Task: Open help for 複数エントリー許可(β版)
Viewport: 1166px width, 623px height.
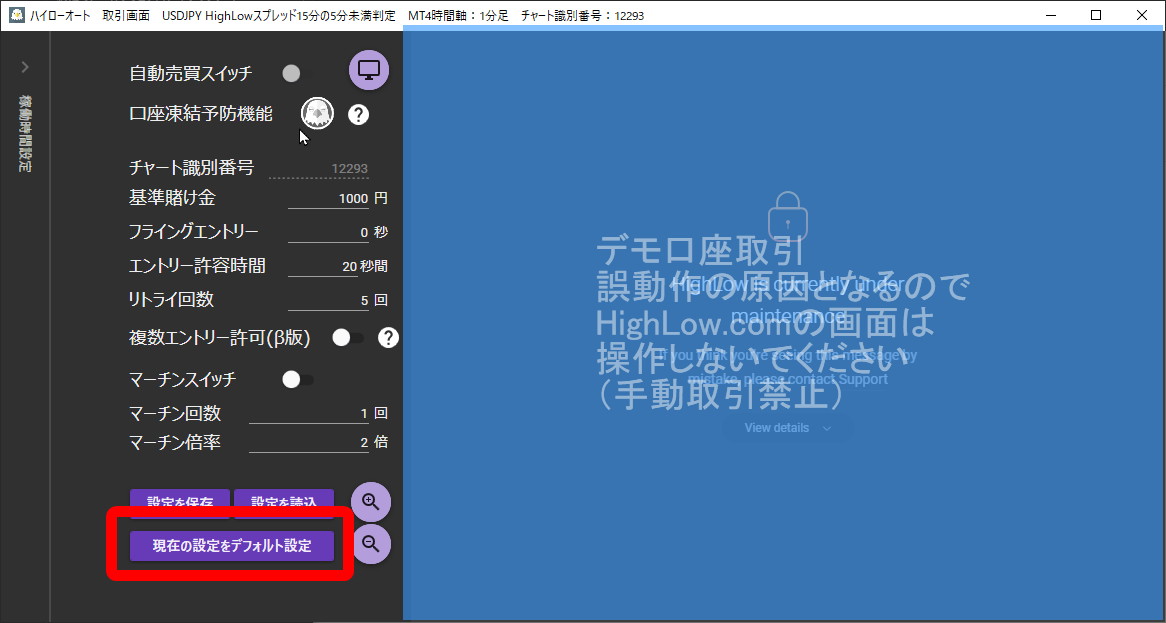Action: point(388,338)
